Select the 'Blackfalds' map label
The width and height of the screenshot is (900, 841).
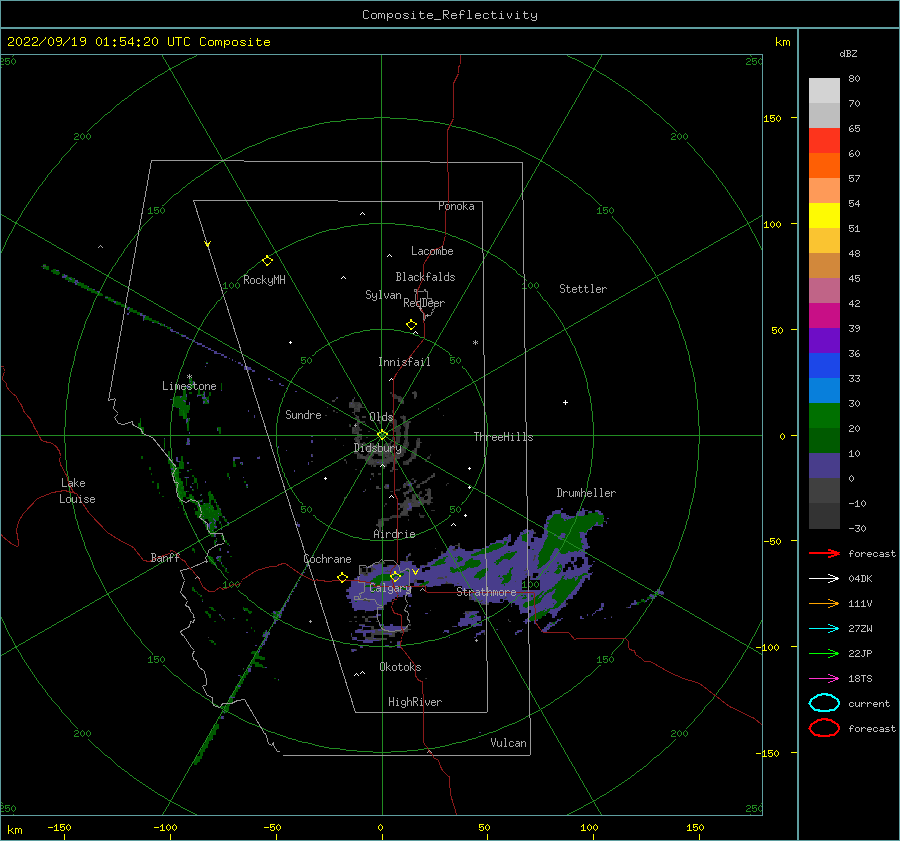pos(425,277)
